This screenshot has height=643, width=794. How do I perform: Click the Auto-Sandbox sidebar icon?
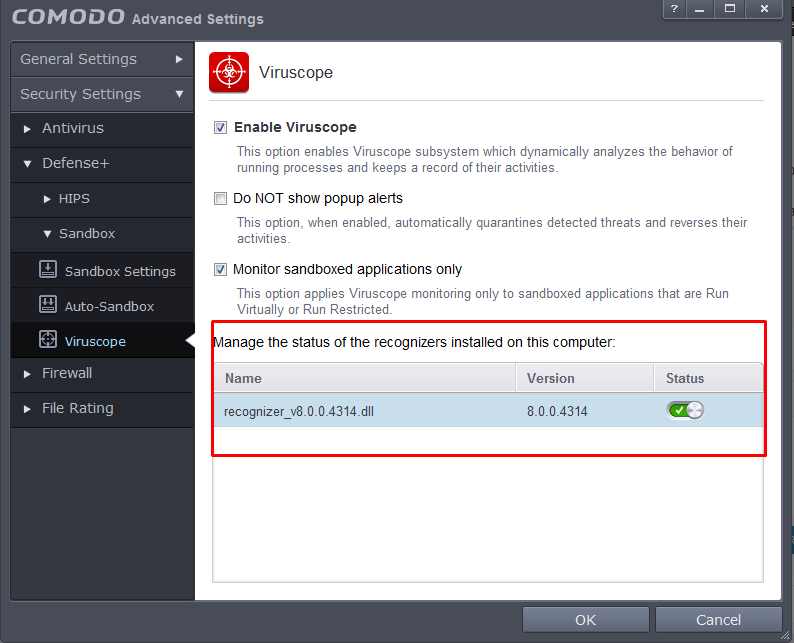pyautogui.click(x=48, y=304)
